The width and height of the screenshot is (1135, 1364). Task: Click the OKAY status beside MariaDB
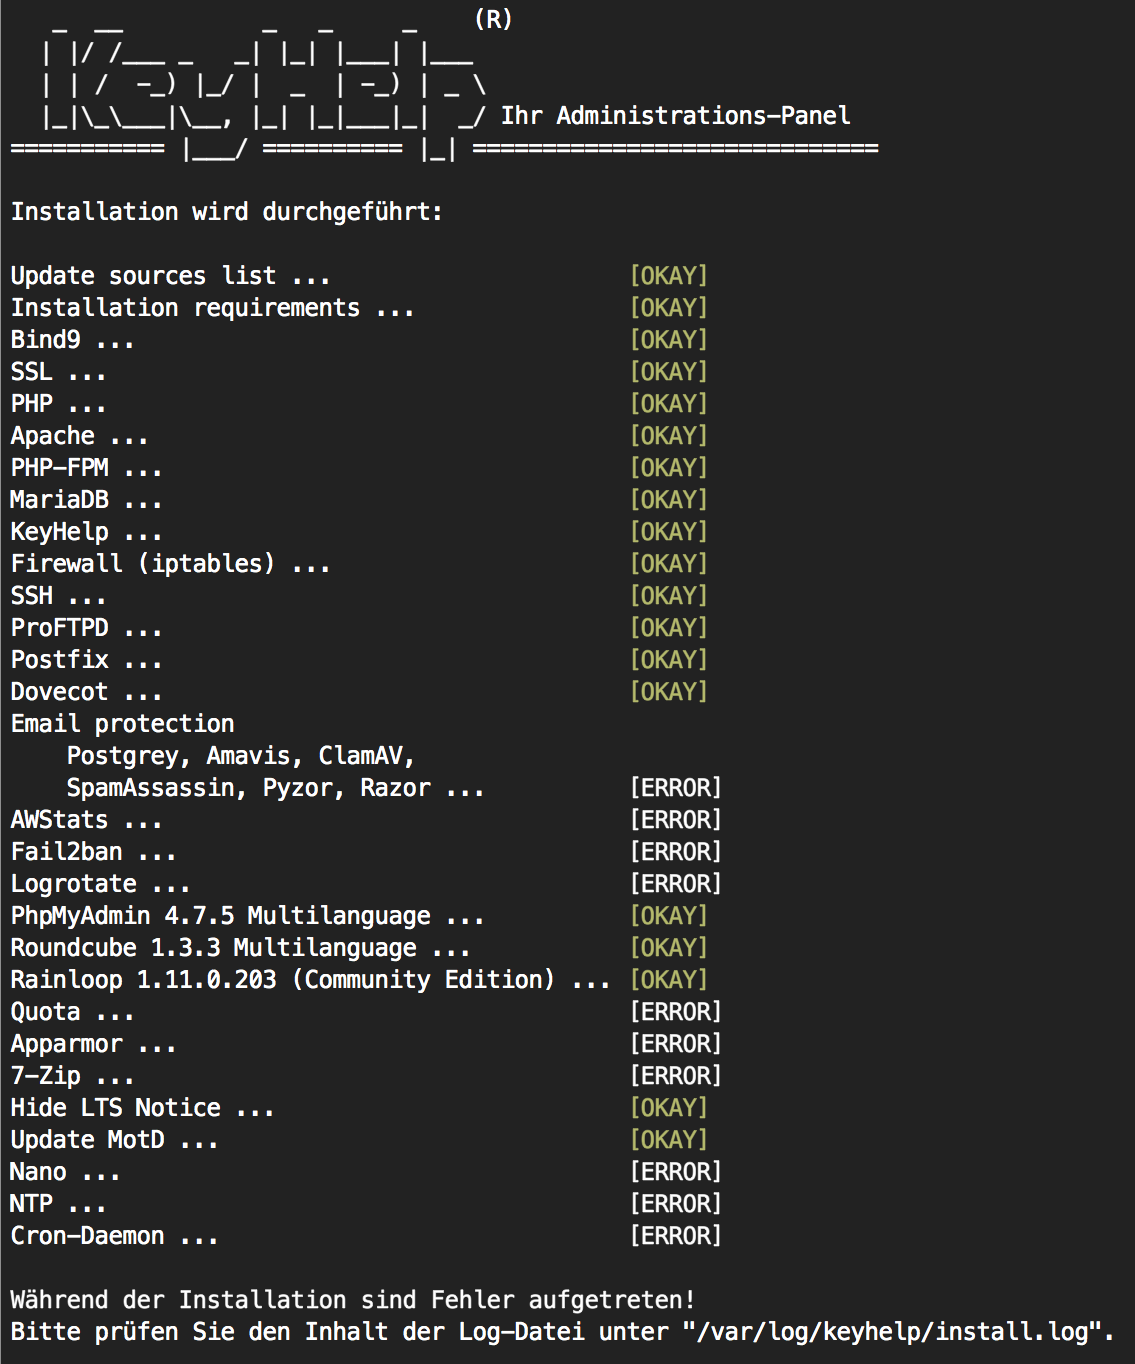point(668,500)
